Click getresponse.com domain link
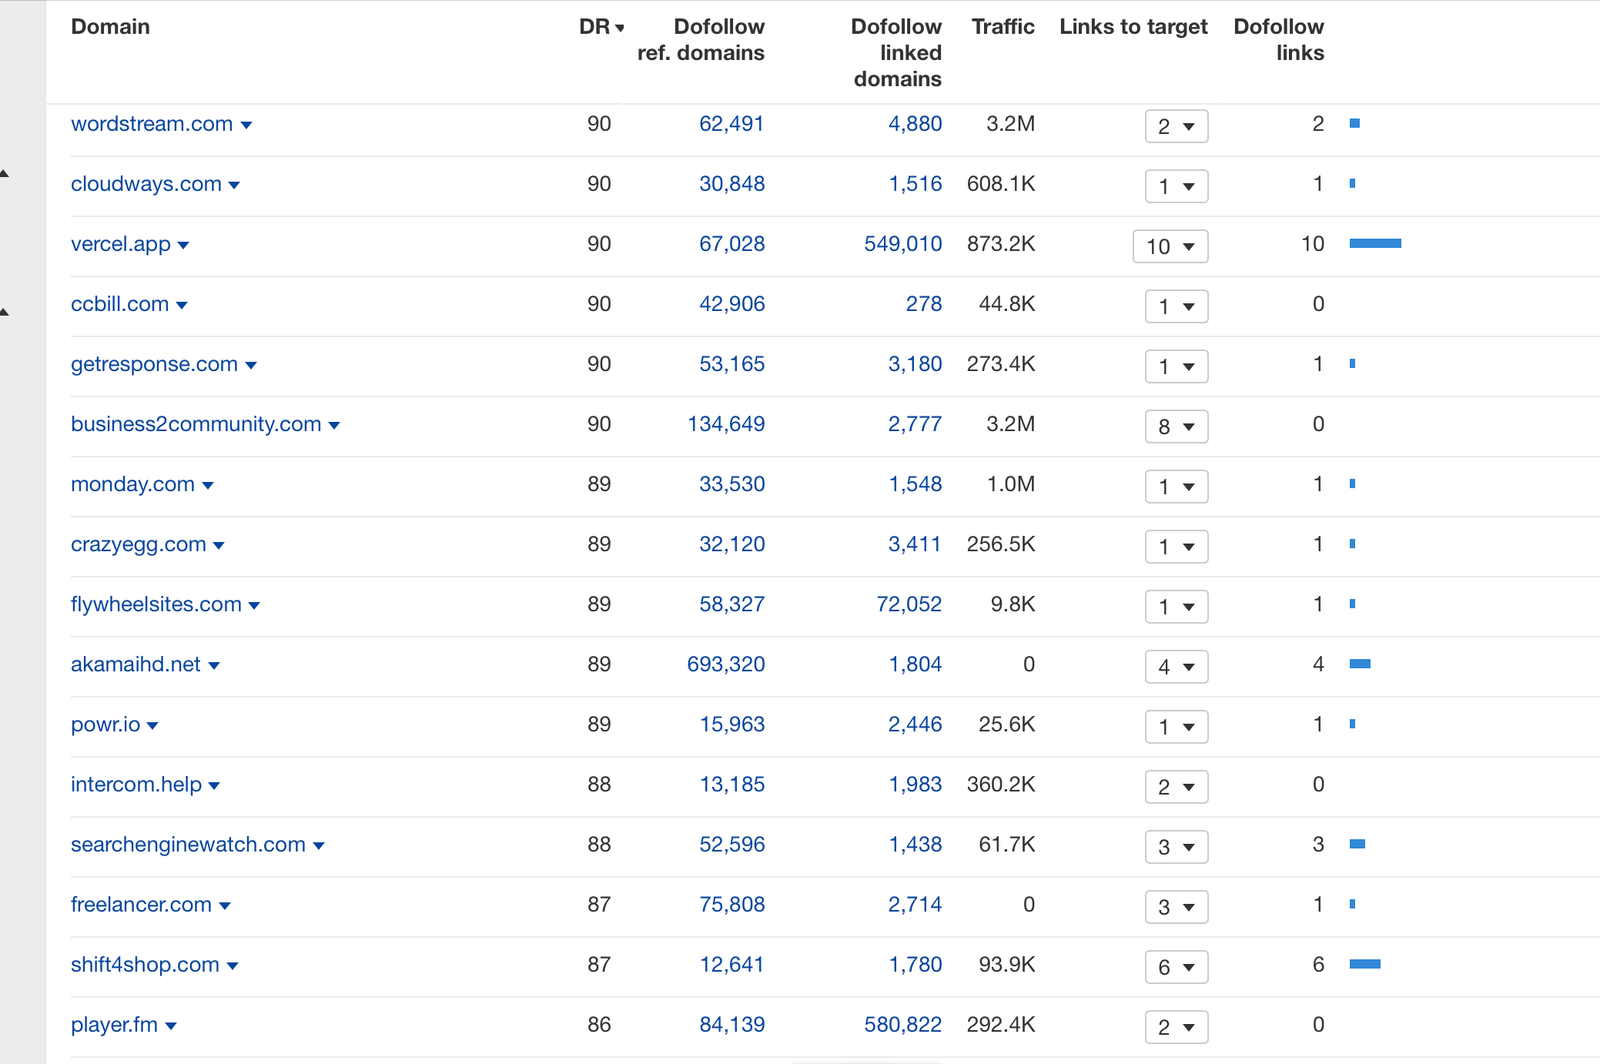Image resolution: width=1600 pixels, height=1064 pixels. pos(154,364)
